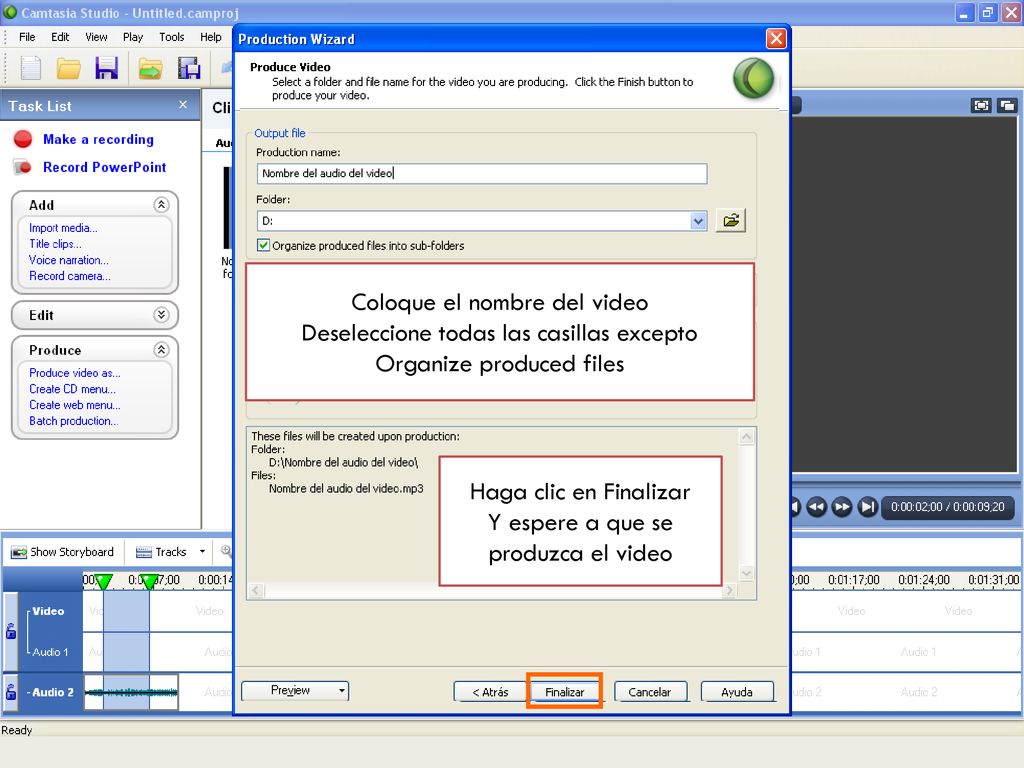Browse for folder with the folder icon button
The image size is (1024, 768).
pos(731,221)
